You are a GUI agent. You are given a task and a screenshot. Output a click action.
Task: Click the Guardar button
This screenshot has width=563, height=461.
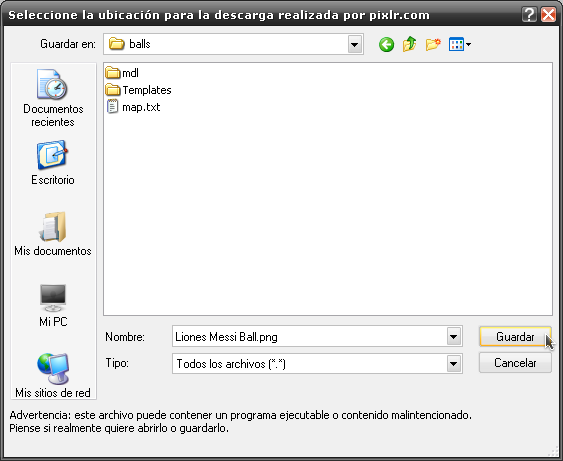[x=515, y=337]
